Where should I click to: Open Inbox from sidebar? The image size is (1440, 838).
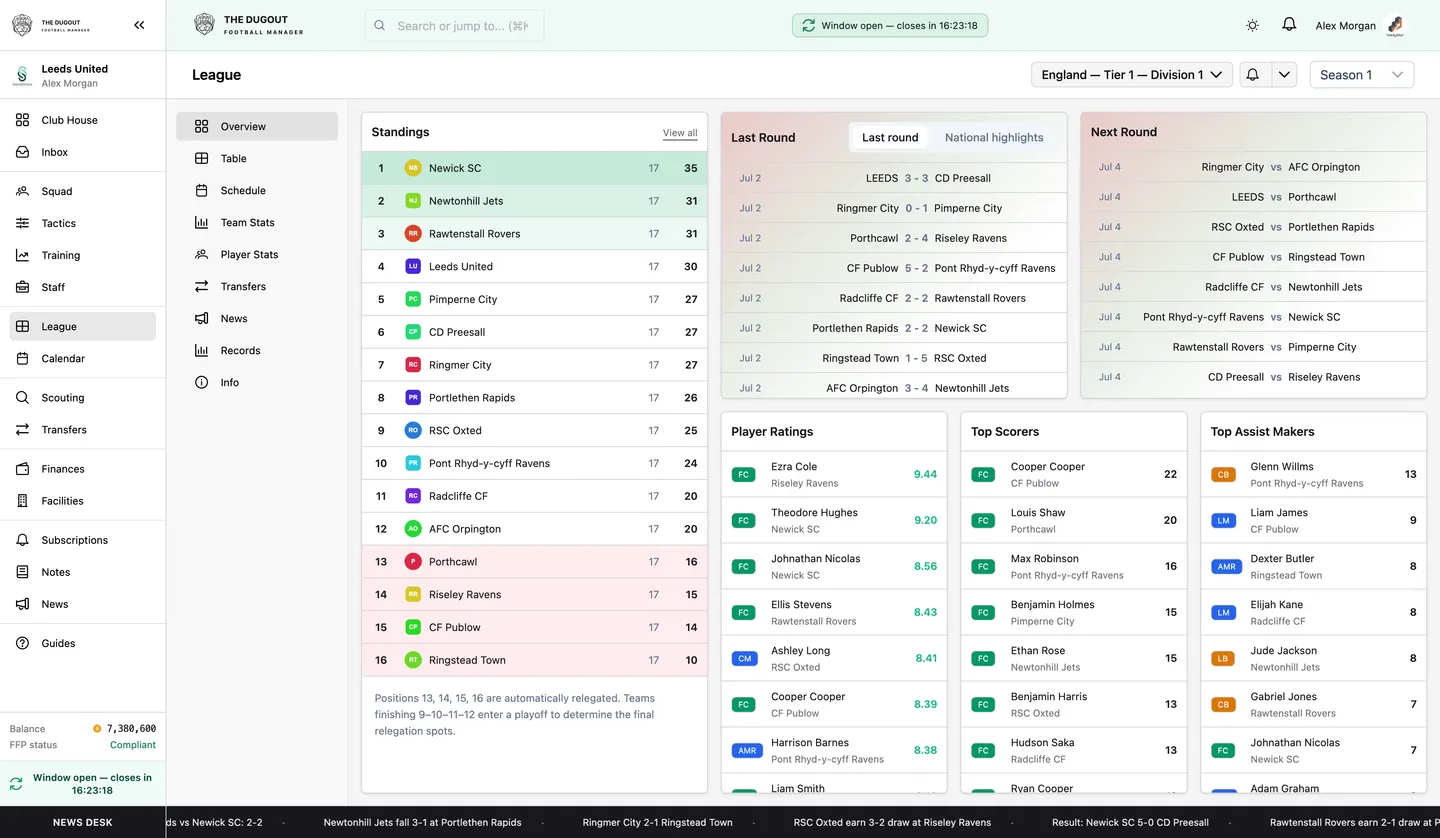[x=83, y=152]
